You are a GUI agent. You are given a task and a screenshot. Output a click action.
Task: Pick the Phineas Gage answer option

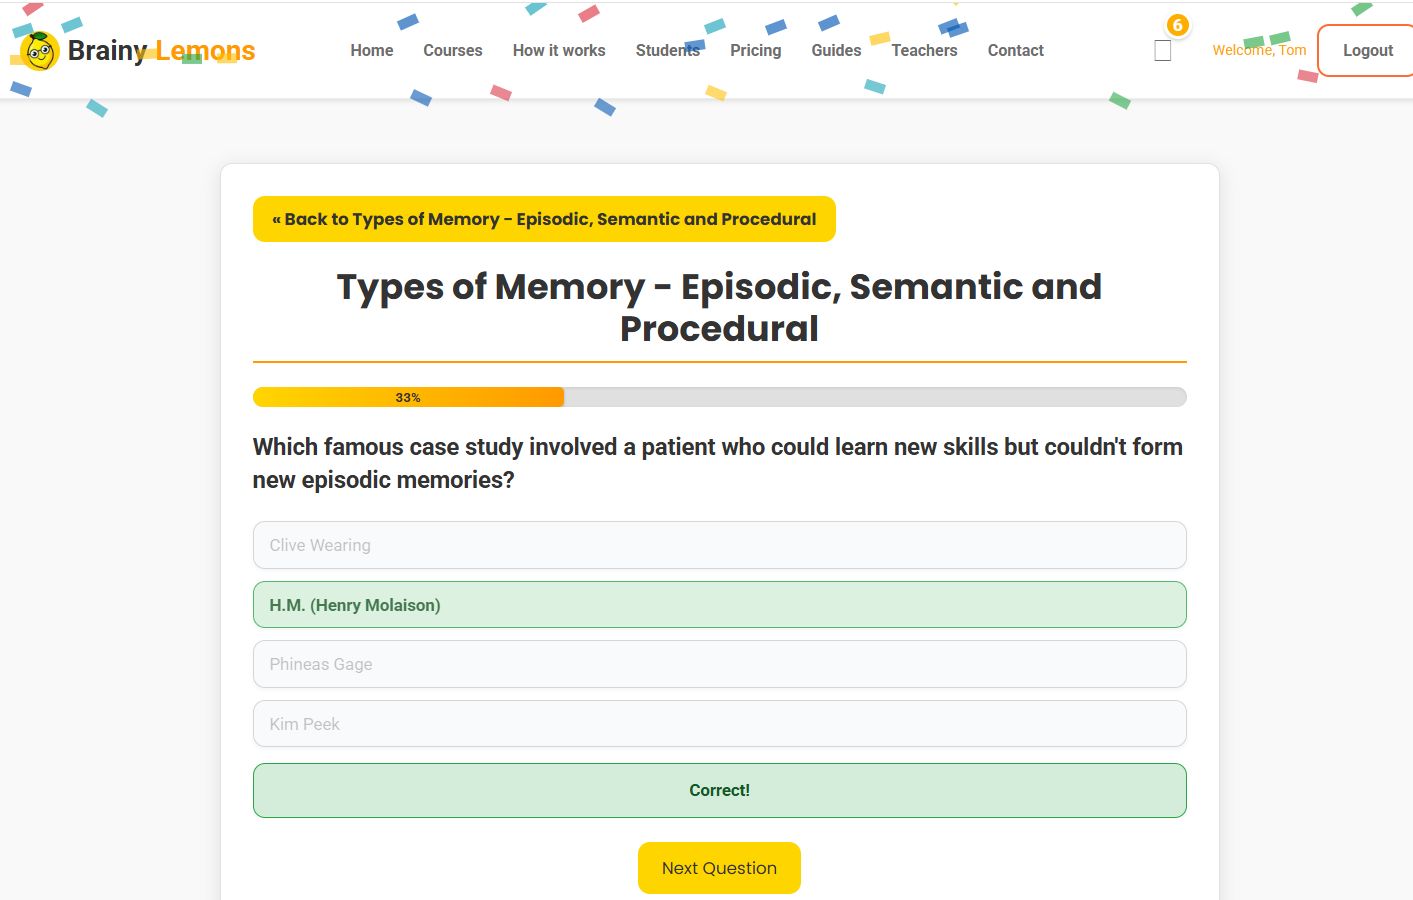coord(719,664)
